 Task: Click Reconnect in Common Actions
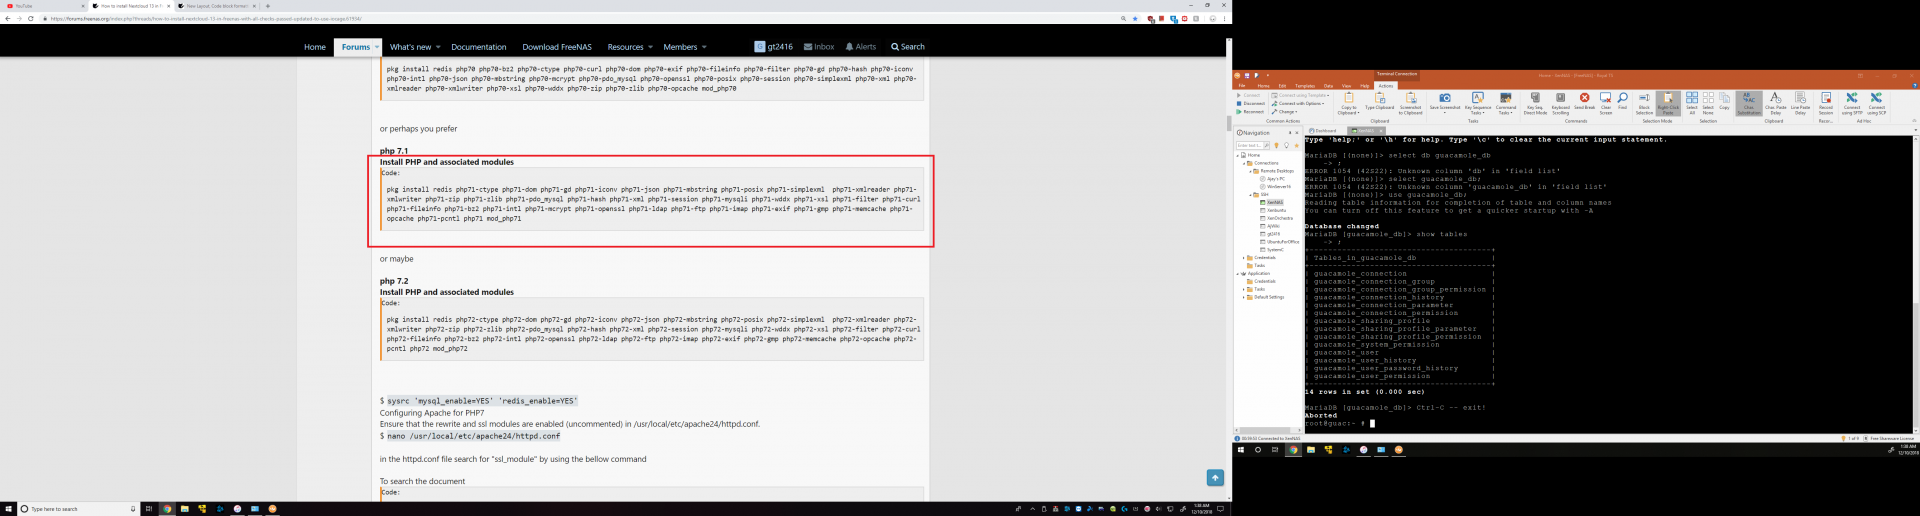(1251, 112)
